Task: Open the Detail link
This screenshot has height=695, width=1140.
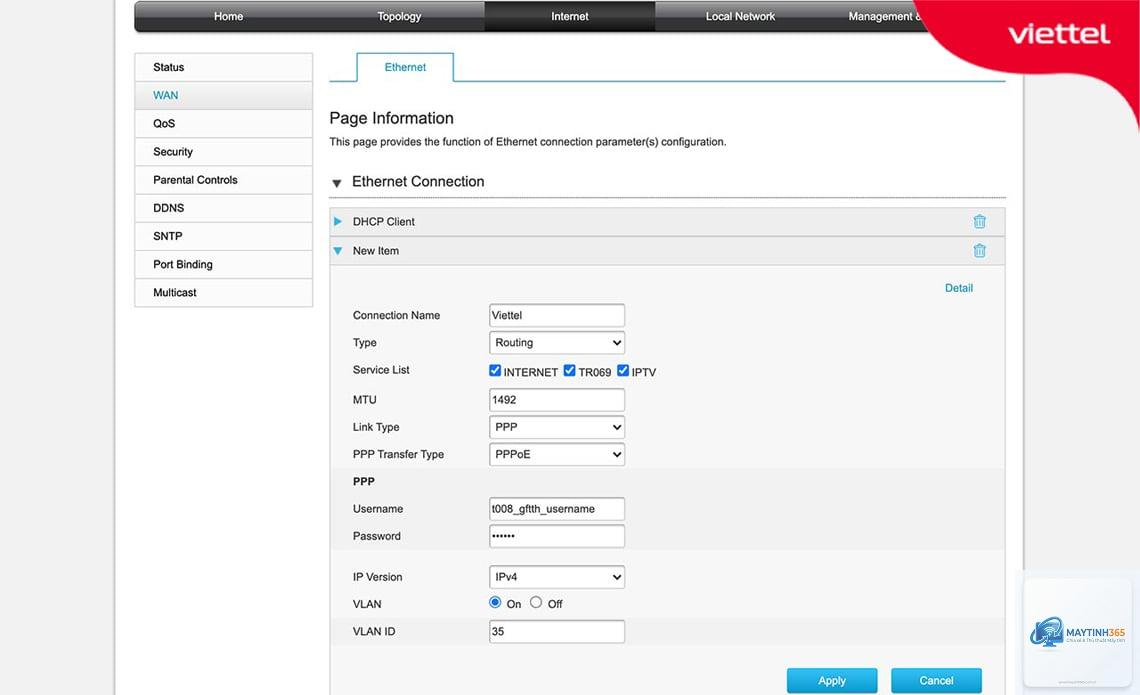Action: (x=958, y=288)
